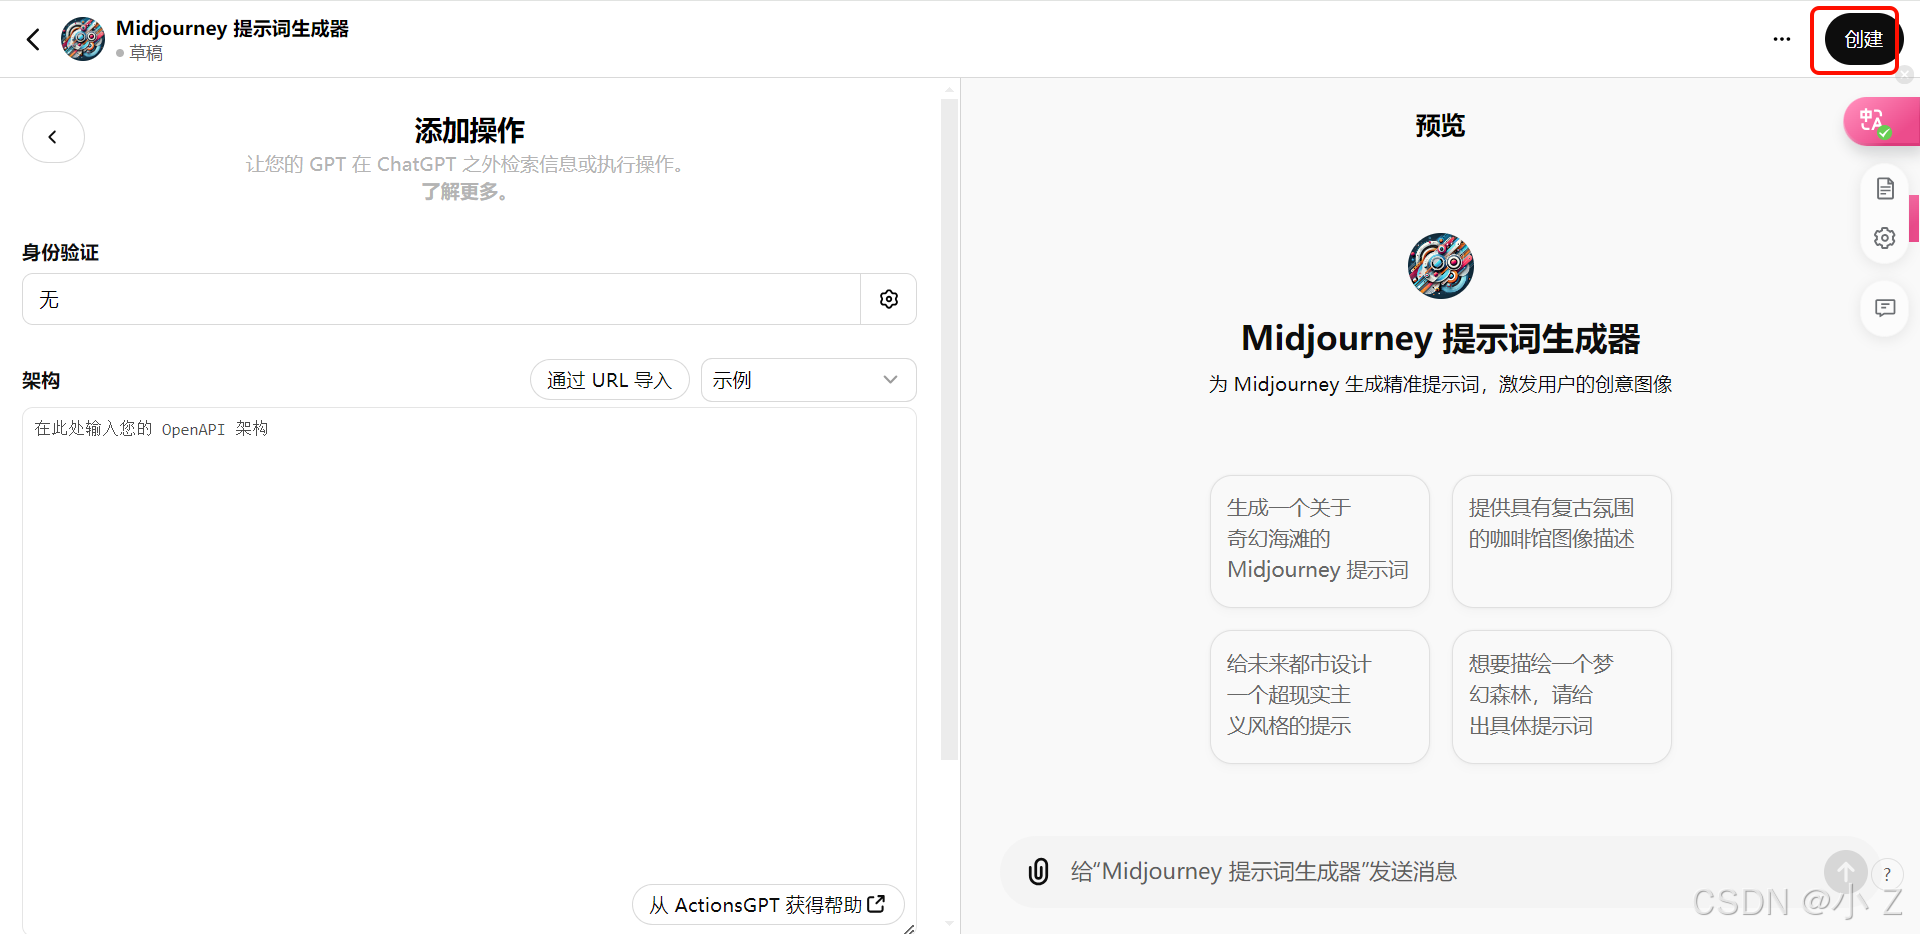Click 通过 URL 导入 button

(609, 380)
